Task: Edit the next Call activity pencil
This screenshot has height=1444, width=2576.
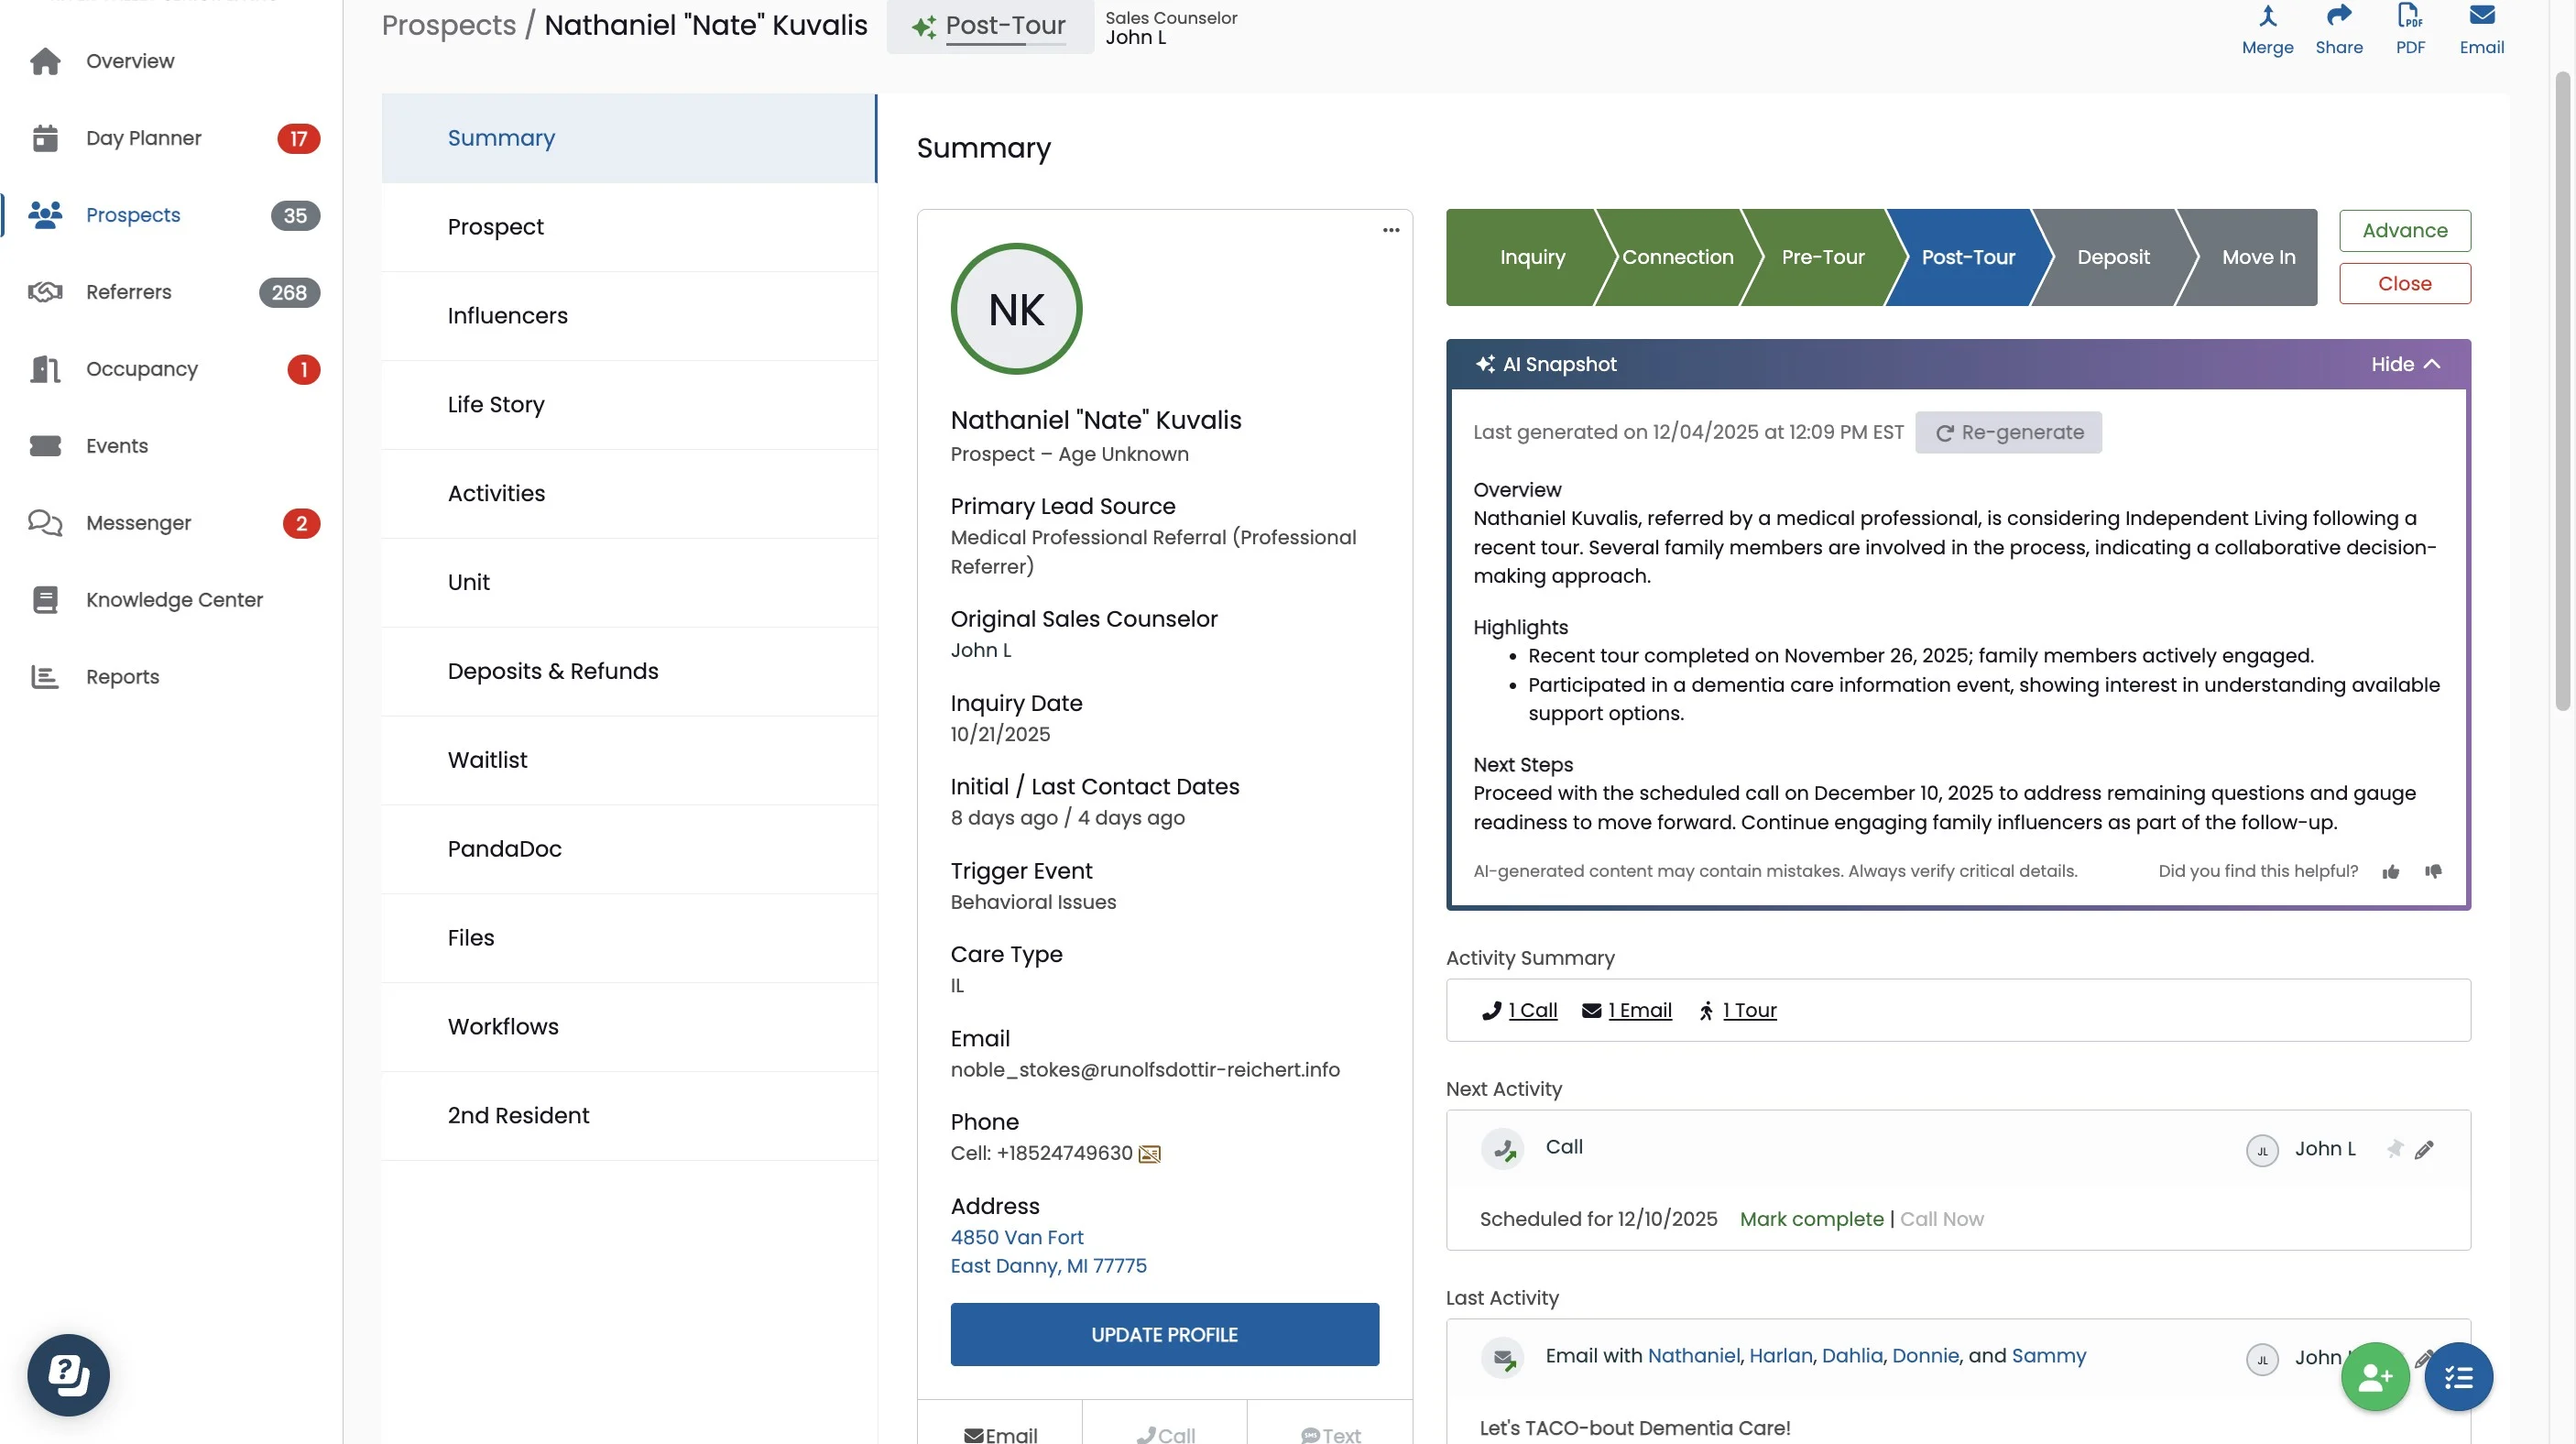Action: pyautogui.click(x=2424, y=1150)
